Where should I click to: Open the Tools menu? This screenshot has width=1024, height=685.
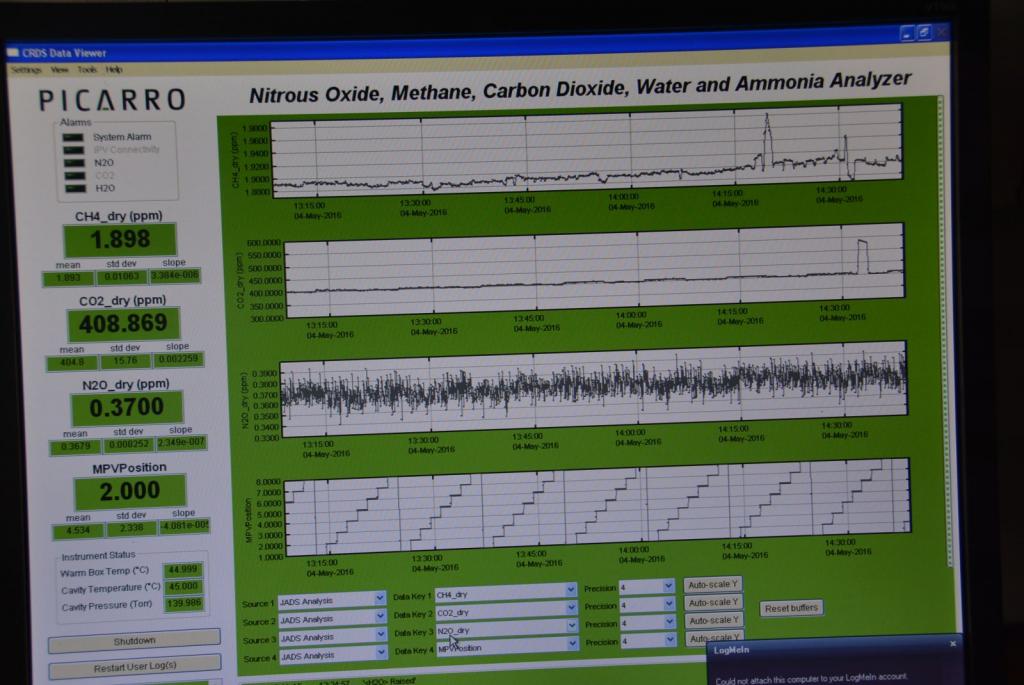click(x=87, y=70)
